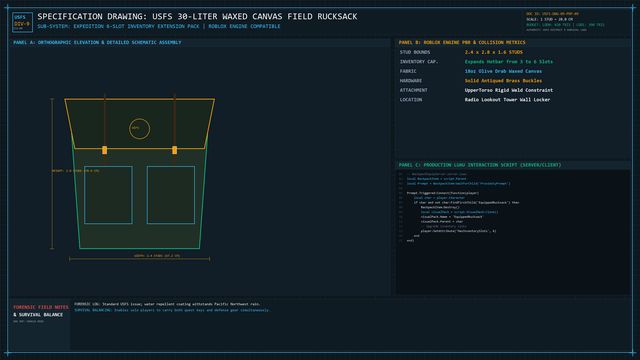The width and height of the screenshot is (640, 360).
Task: Click the rucksack height dimension label
Action: coord(76,171)
